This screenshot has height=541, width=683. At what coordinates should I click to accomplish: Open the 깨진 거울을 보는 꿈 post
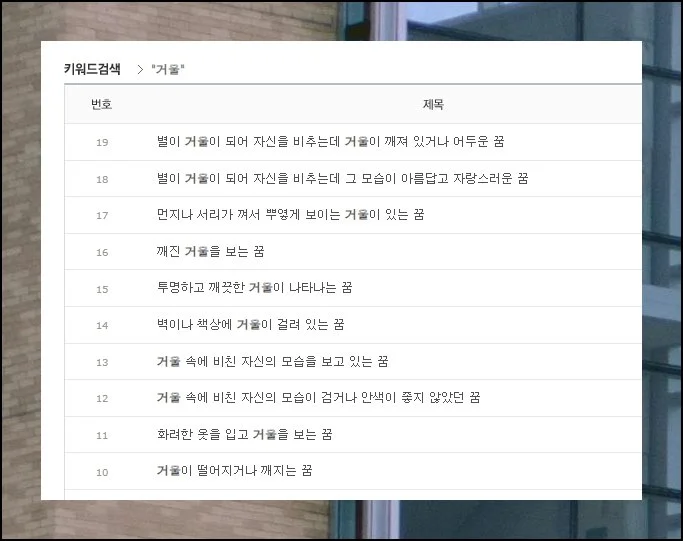point(209,252)
